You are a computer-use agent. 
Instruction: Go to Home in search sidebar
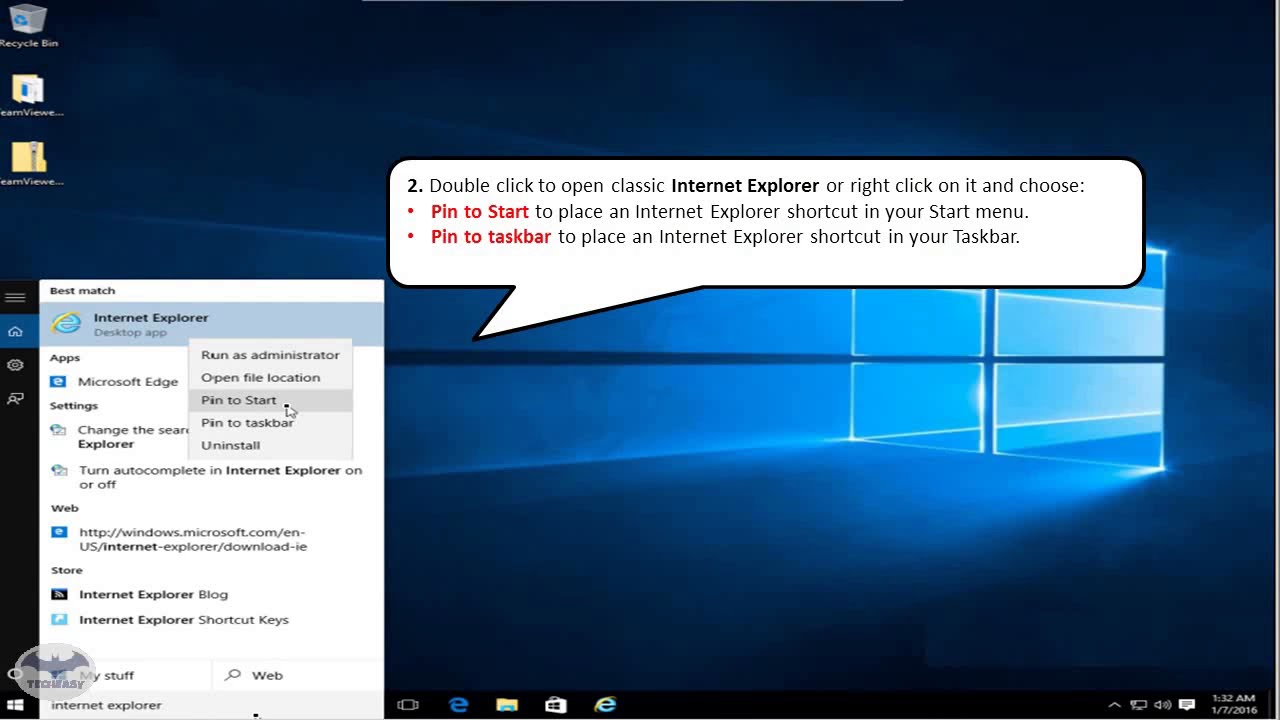click(x=15, y=331)
